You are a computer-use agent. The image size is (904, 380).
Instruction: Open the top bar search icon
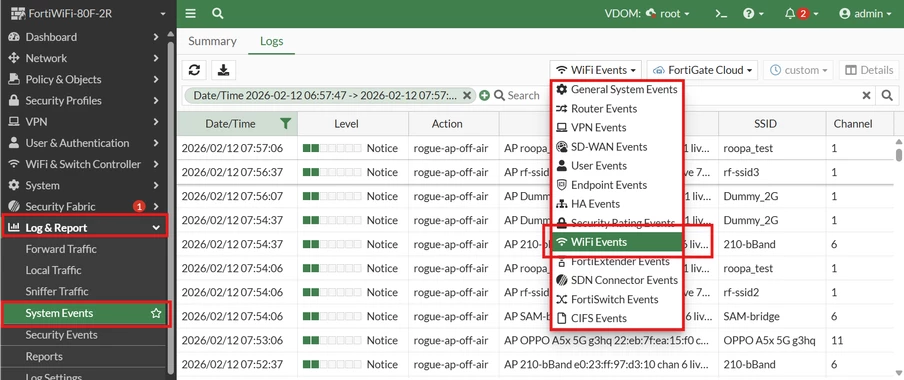(217, 13)
